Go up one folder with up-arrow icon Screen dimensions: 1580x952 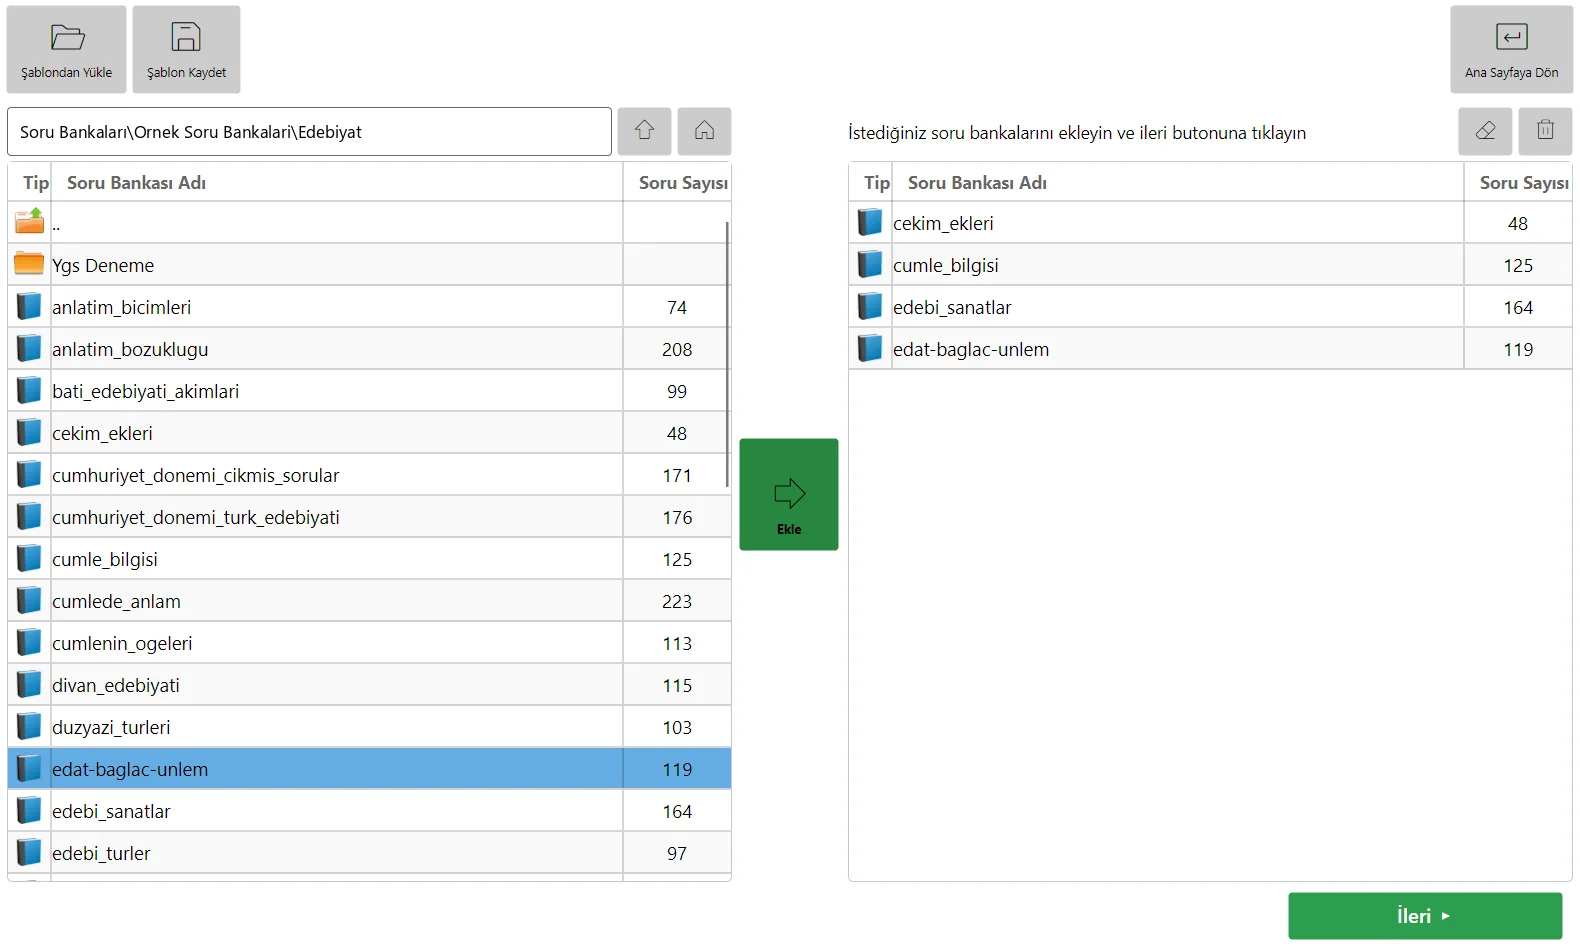pyautogui.click(x=644, y=131)
